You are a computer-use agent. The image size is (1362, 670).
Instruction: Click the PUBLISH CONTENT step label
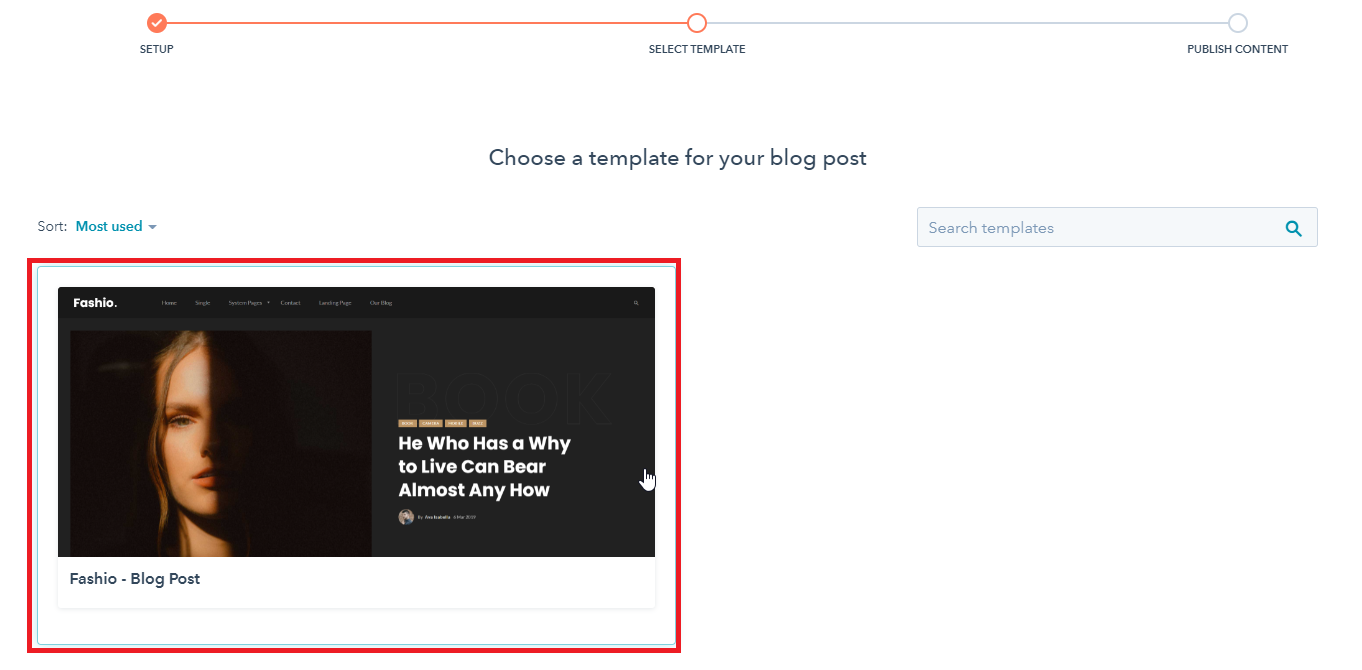(1238, 49)
